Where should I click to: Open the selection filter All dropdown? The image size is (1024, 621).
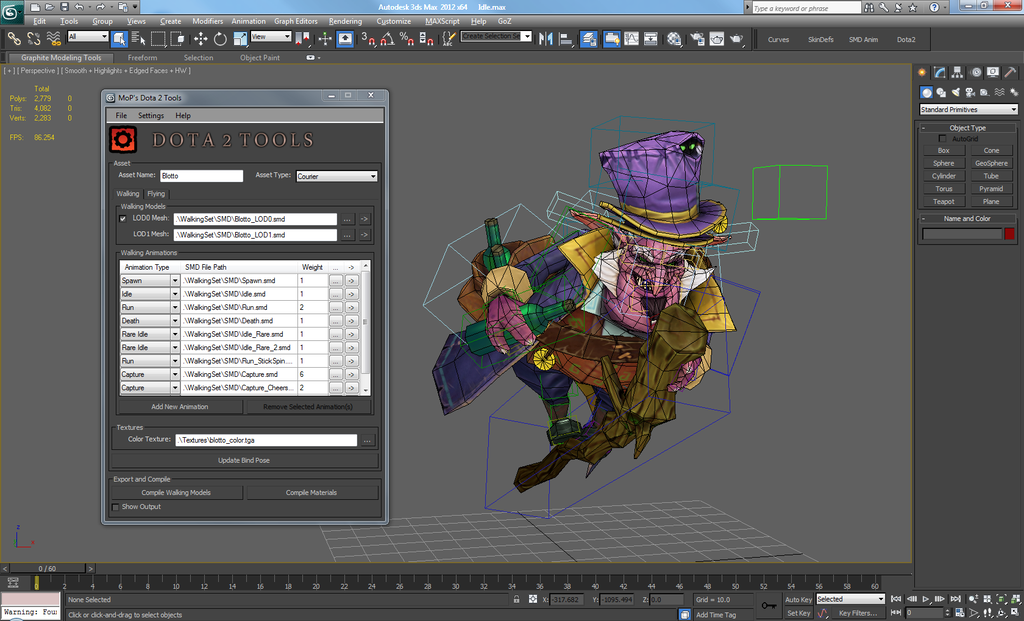pos(88,37)
